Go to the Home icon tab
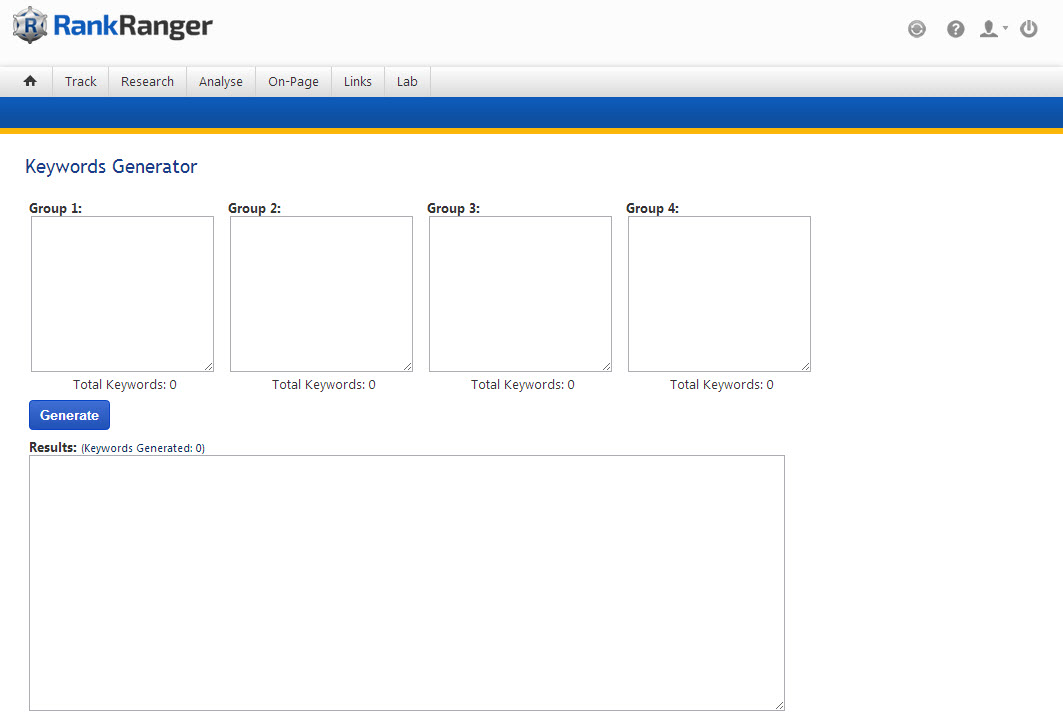The image size is (1063, 728). point(30,81)
